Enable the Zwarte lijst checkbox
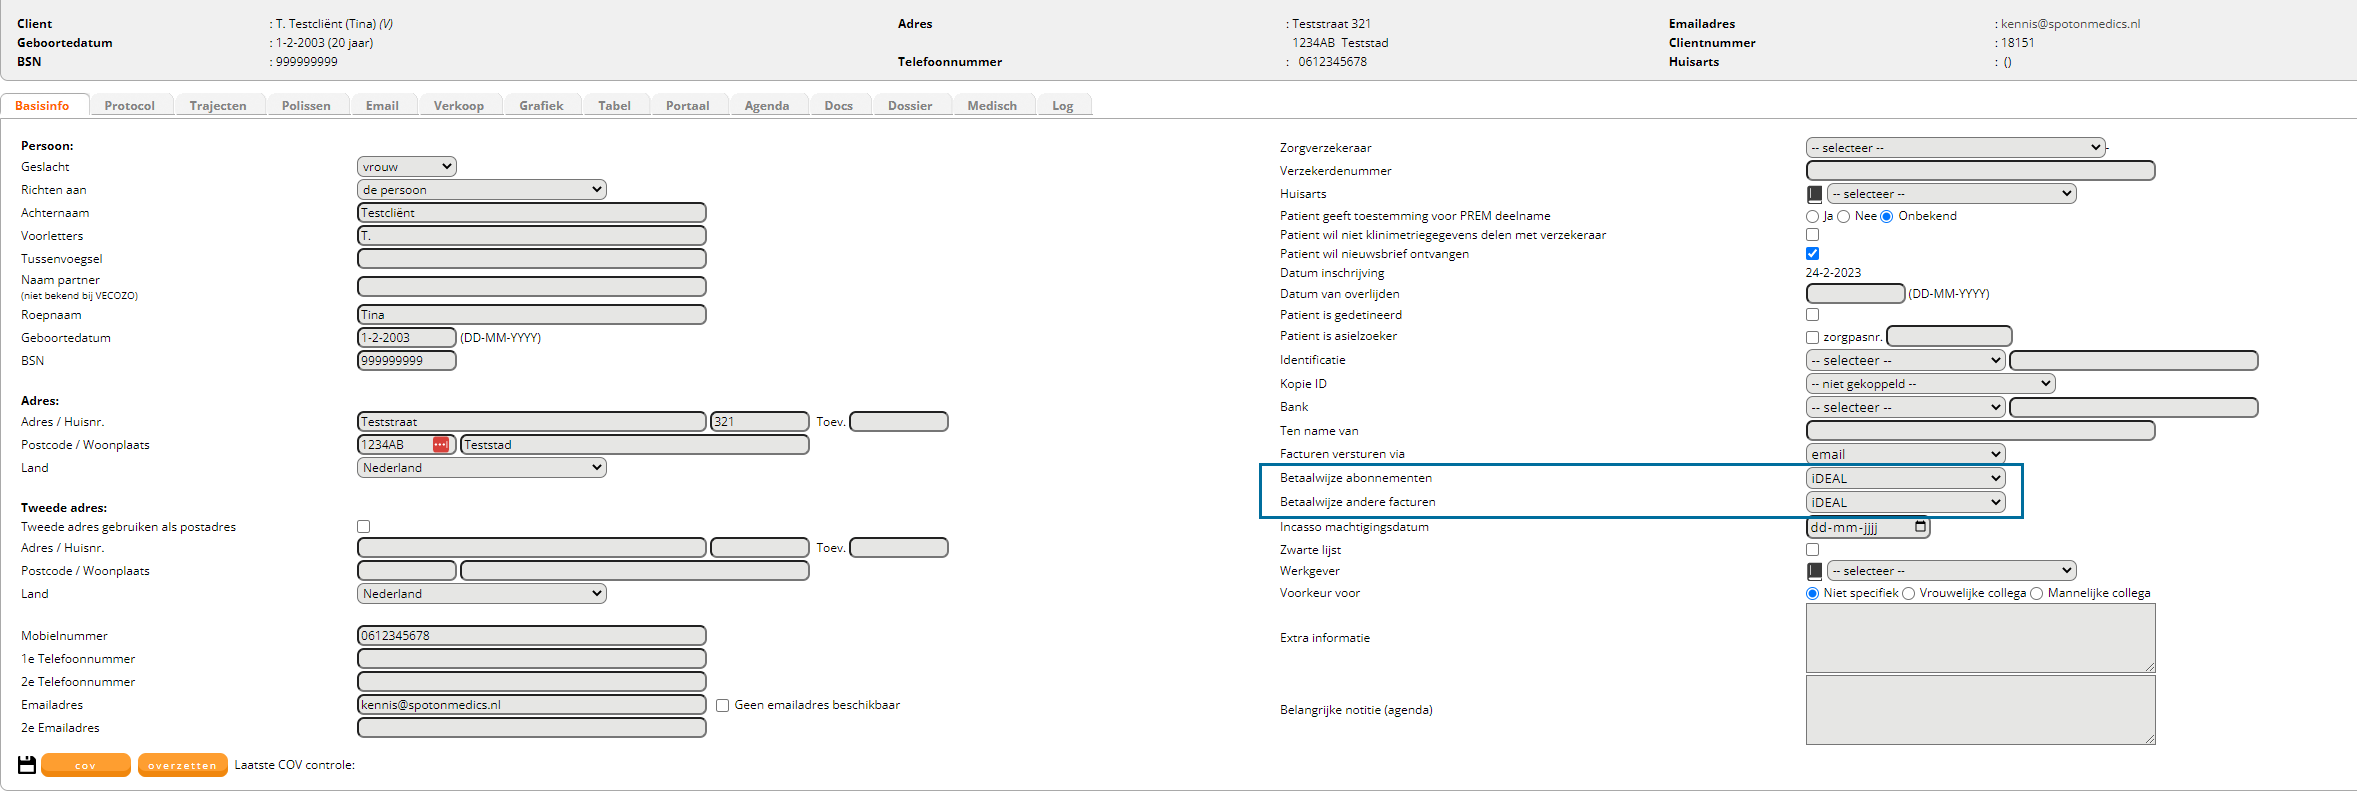 [1812, 550]
